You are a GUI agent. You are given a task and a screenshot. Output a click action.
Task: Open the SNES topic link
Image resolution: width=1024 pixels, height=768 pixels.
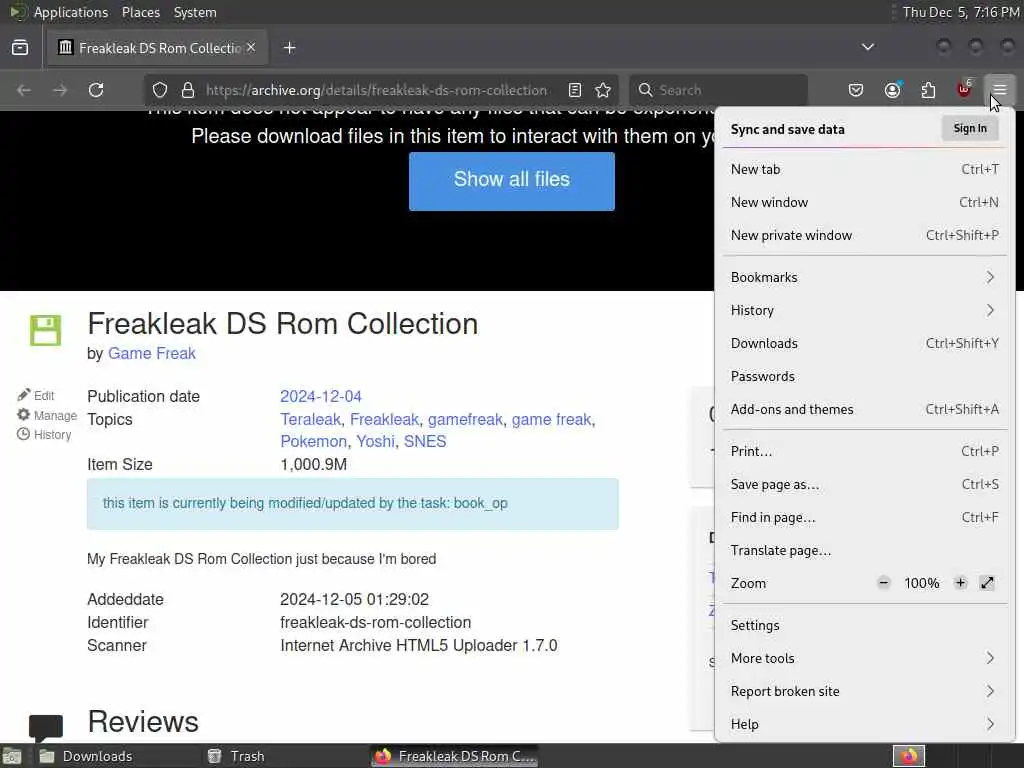pos(425,441)
